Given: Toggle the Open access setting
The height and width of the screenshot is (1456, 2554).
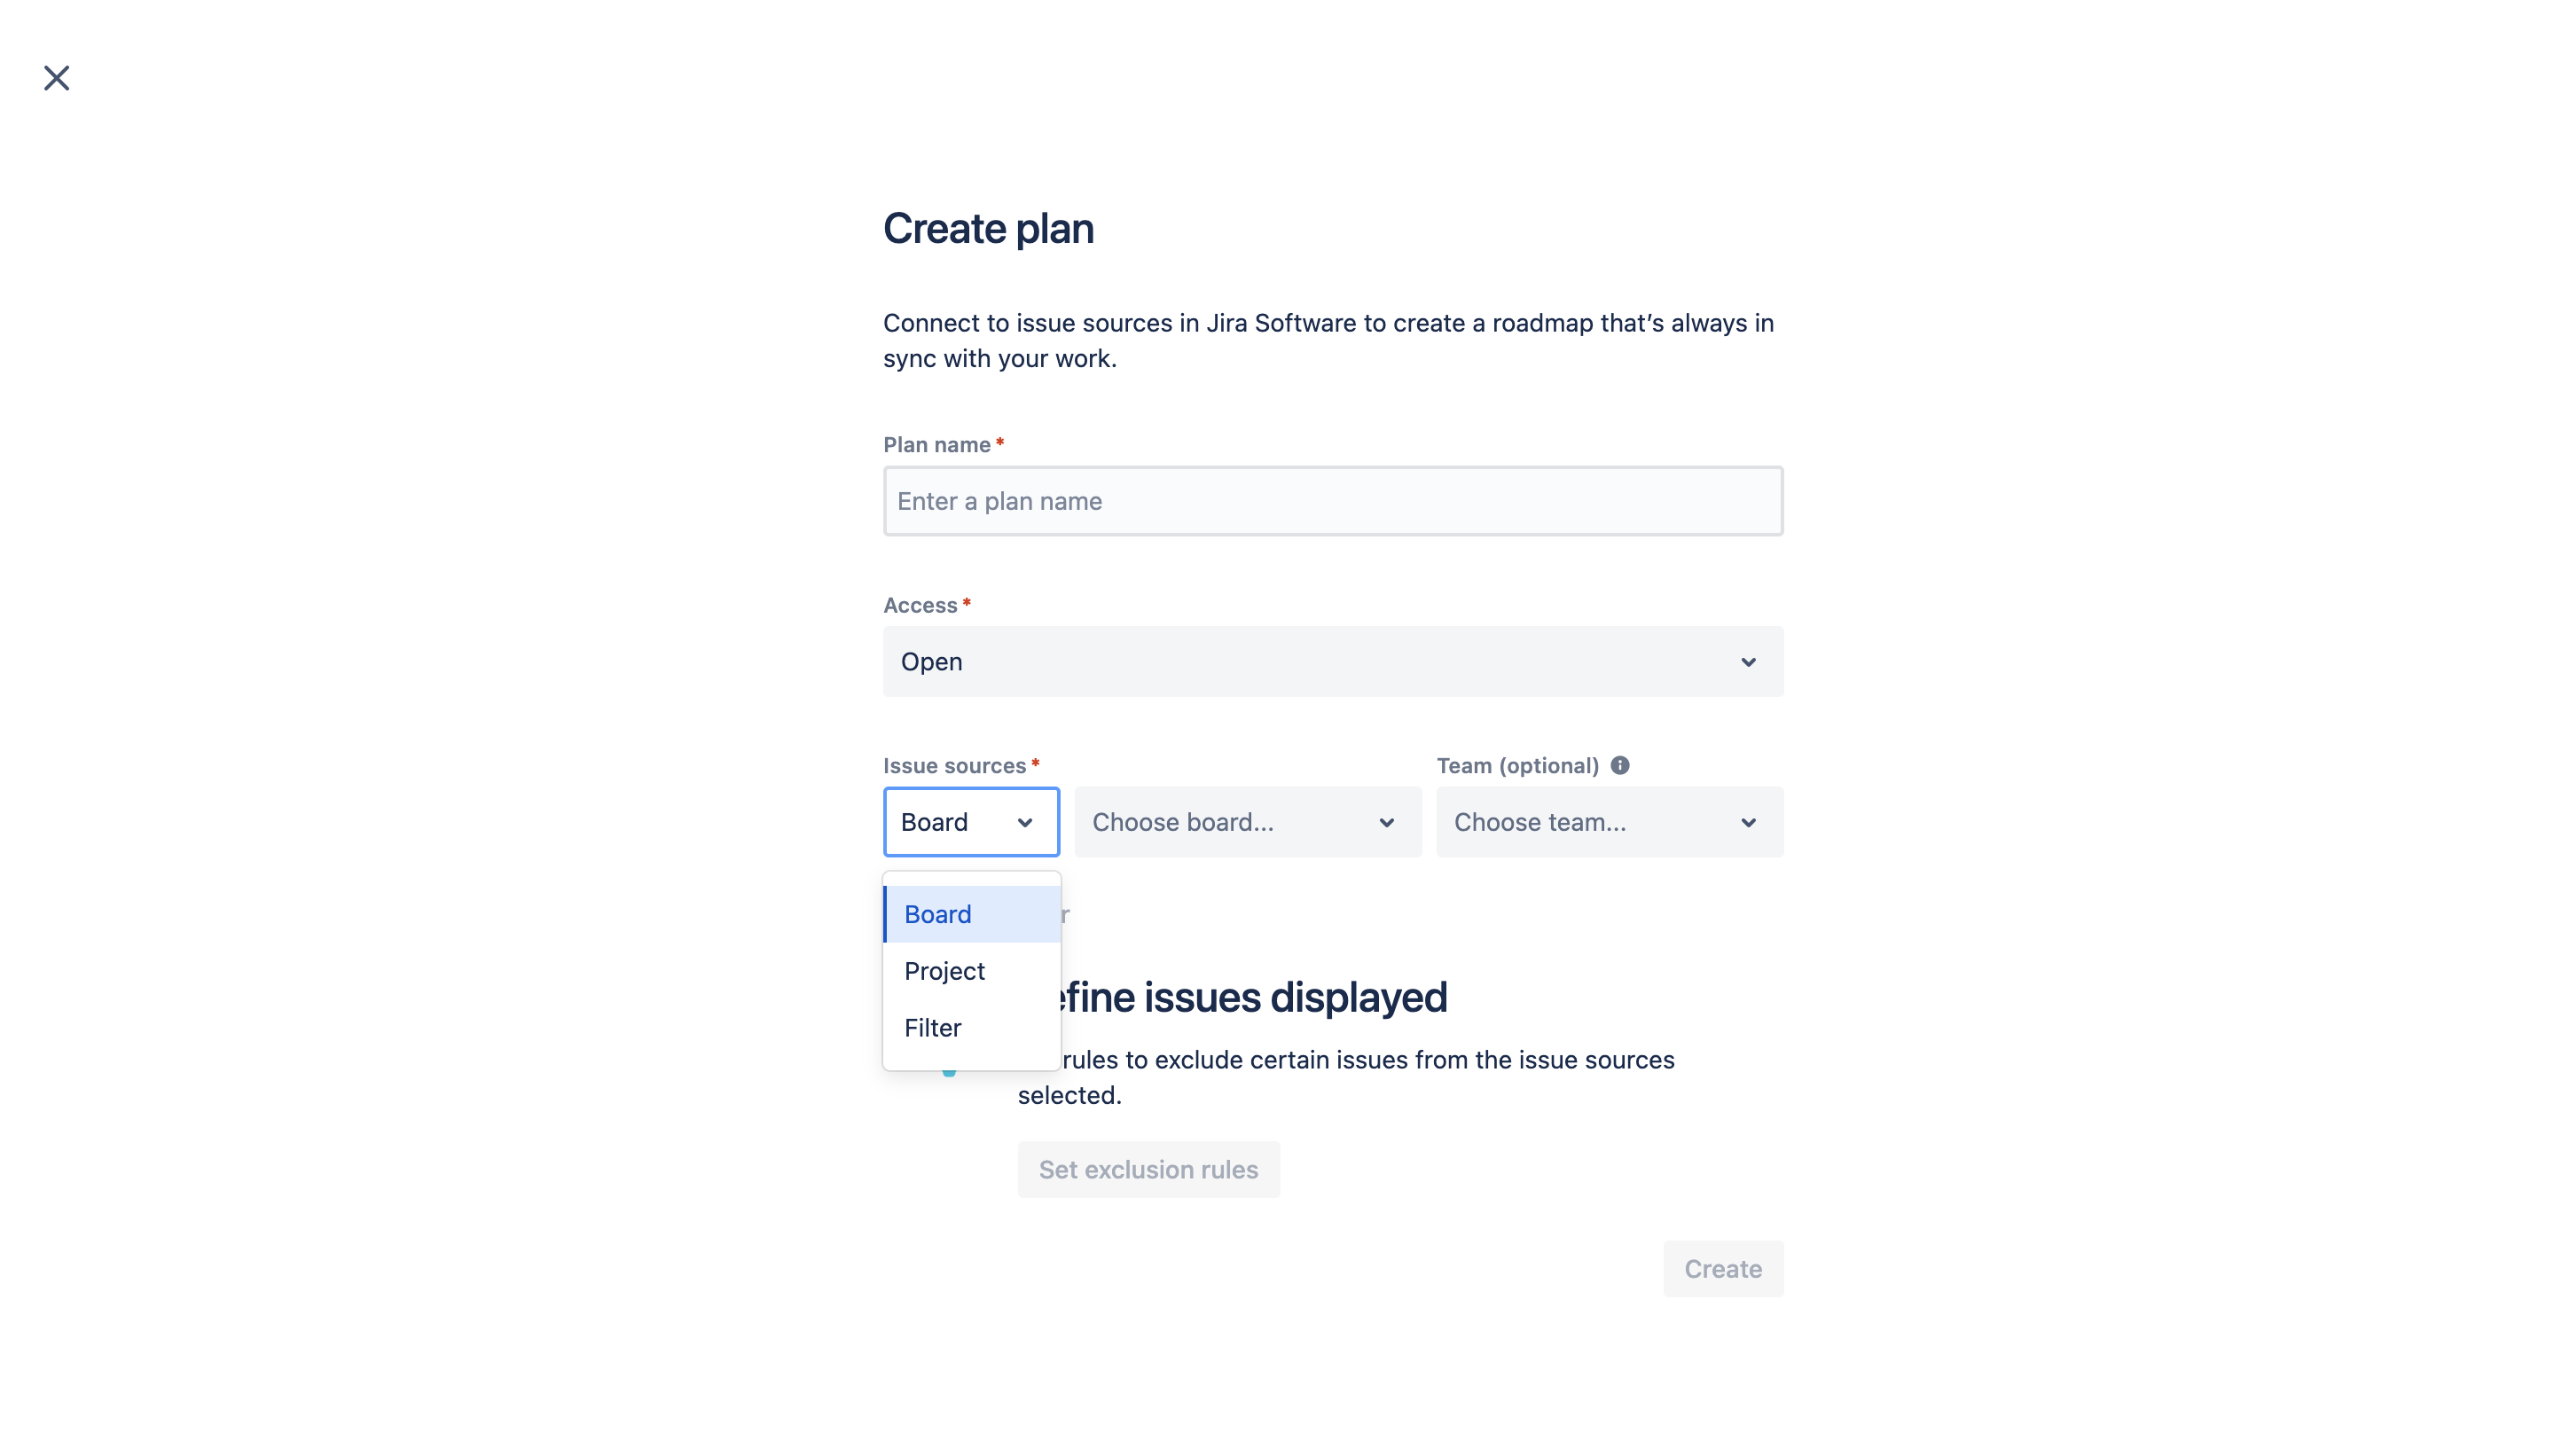Looking at the screenshot, I should pyautogui.click(x=1331, y=661).
